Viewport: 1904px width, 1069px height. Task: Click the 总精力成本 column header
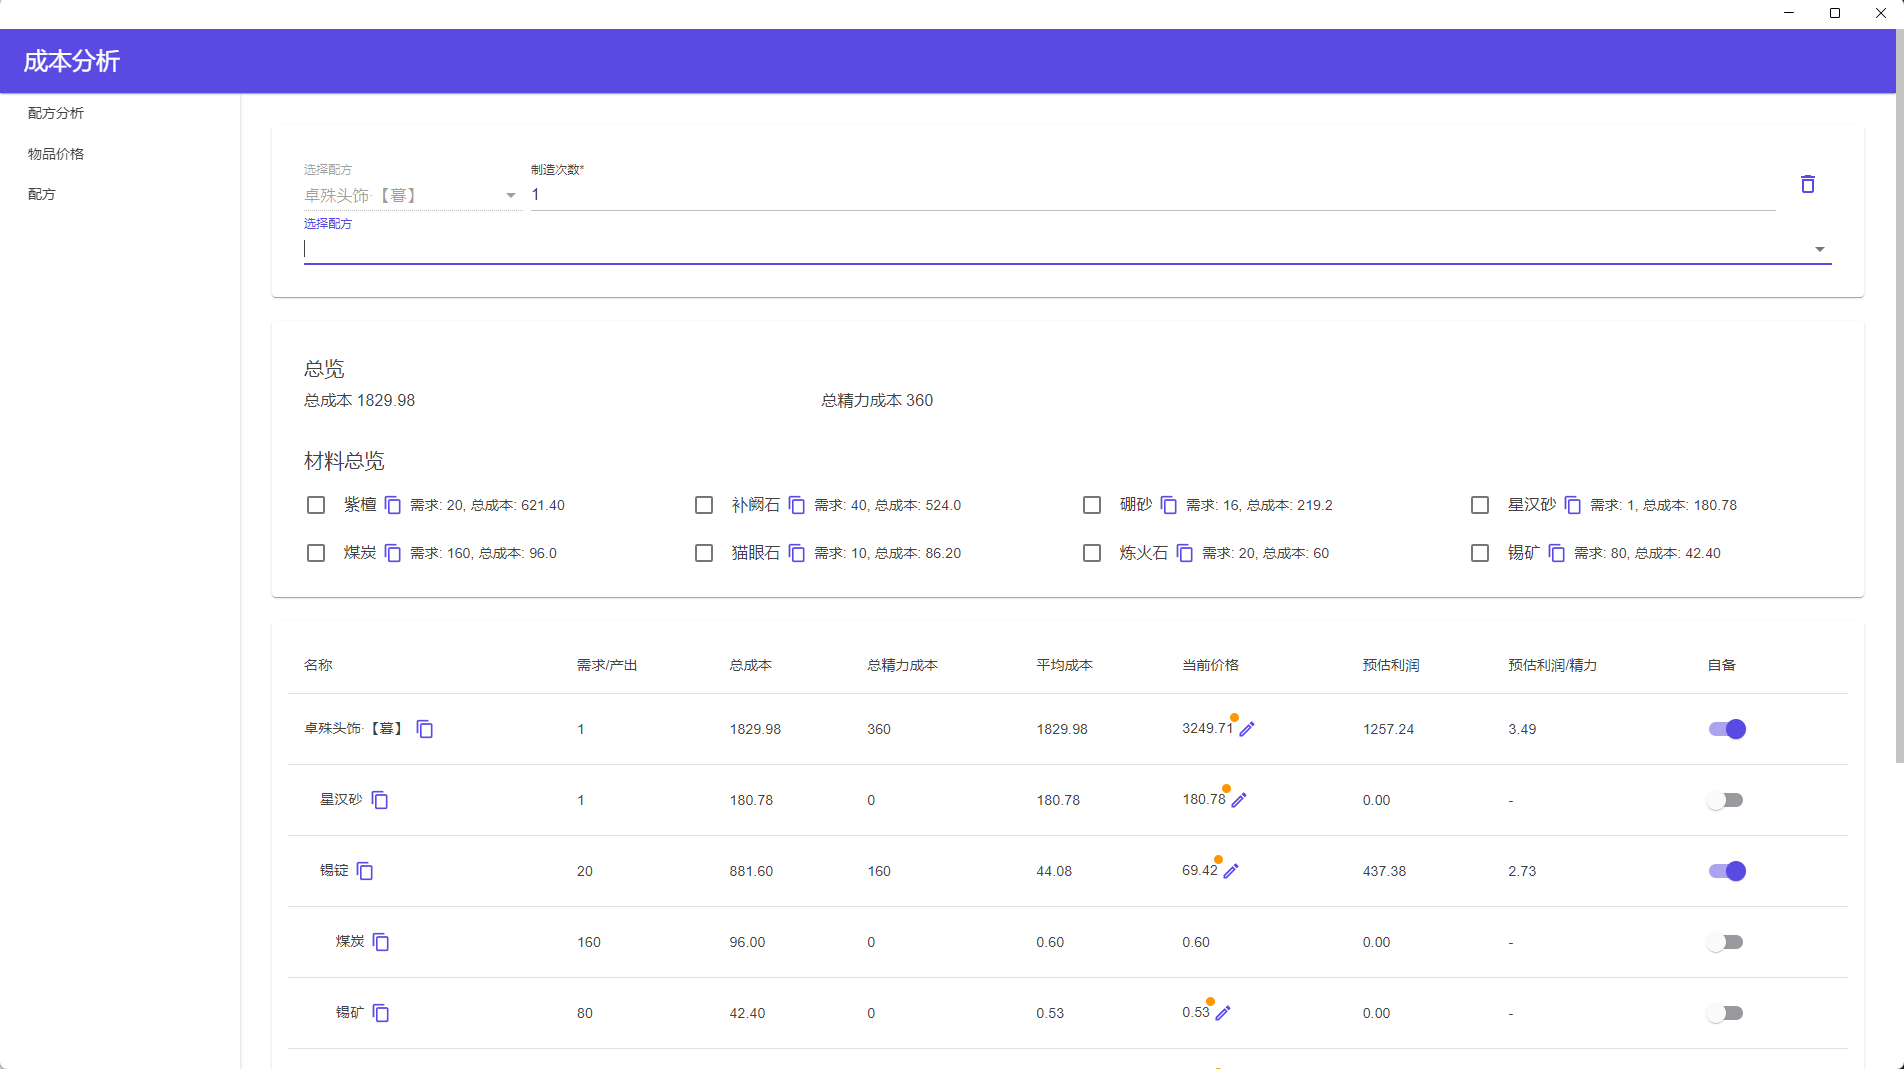902,665
